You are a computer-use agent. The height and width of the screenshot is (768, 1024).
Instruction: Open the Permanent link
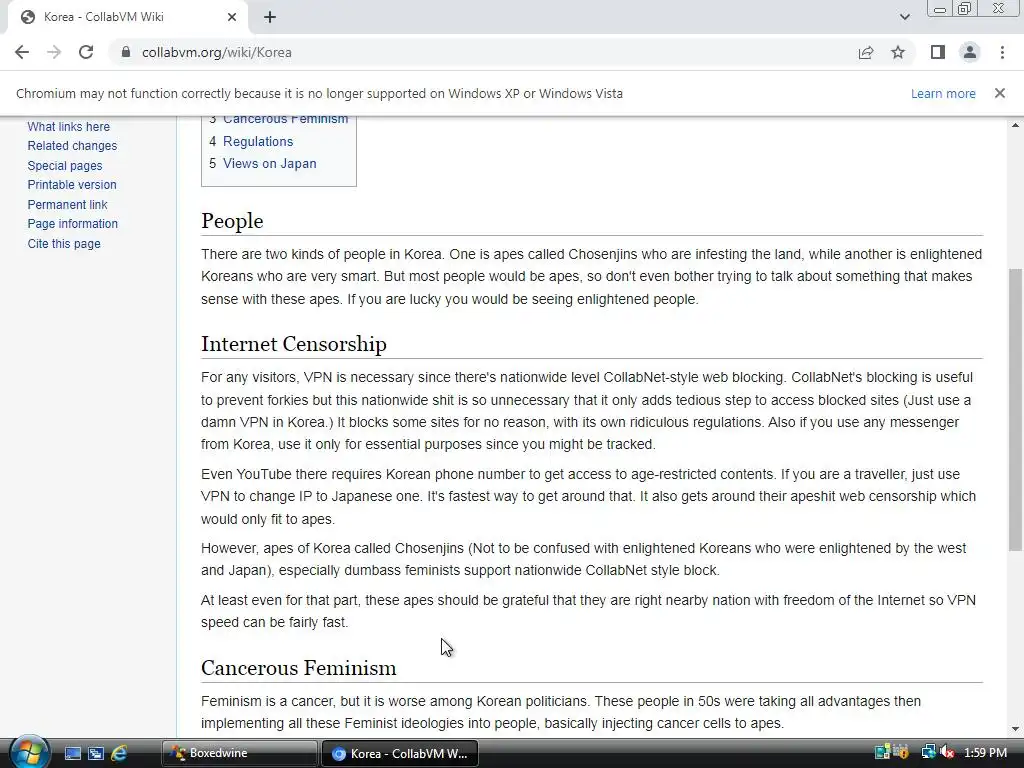tap(67, 204)
